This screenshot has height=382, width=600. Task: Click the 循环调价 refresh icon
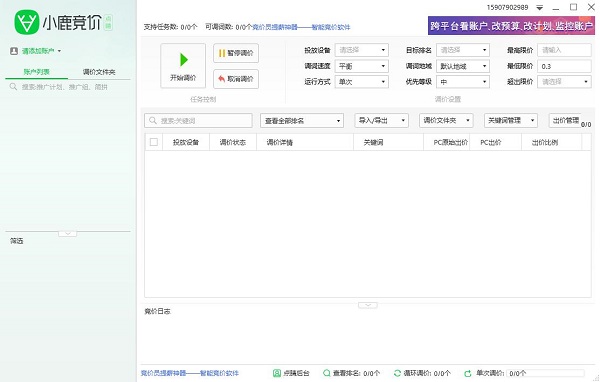point(397,373)
